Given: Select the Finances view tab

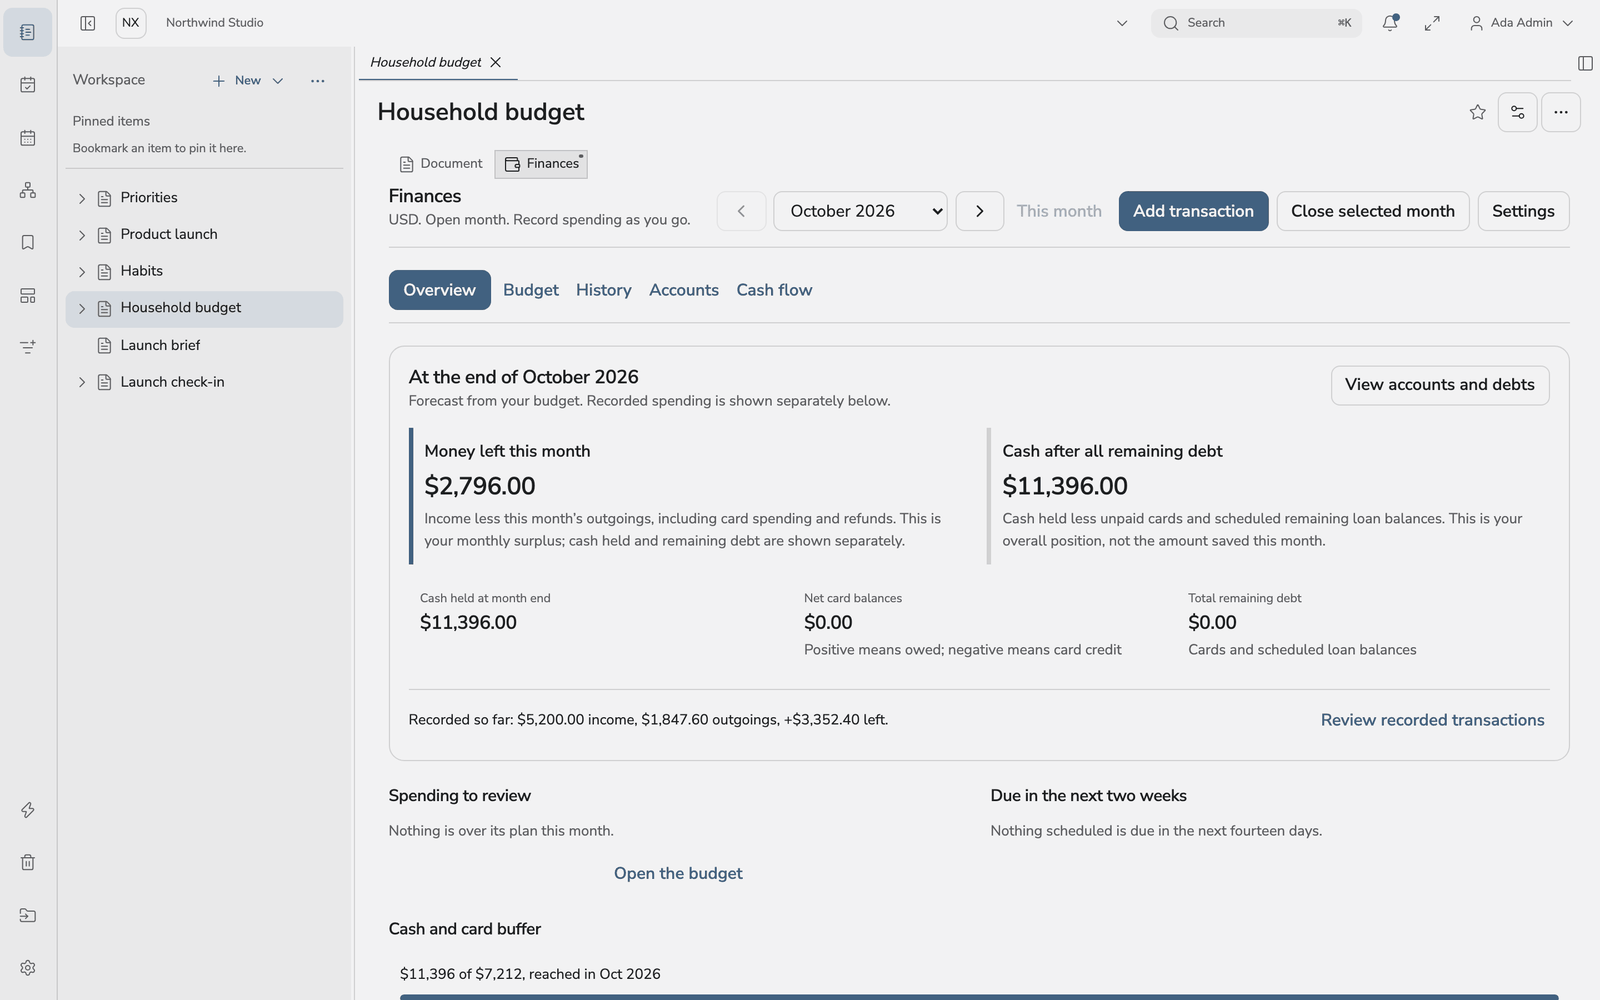Looking at the screenshot, I should click(541, 164).
